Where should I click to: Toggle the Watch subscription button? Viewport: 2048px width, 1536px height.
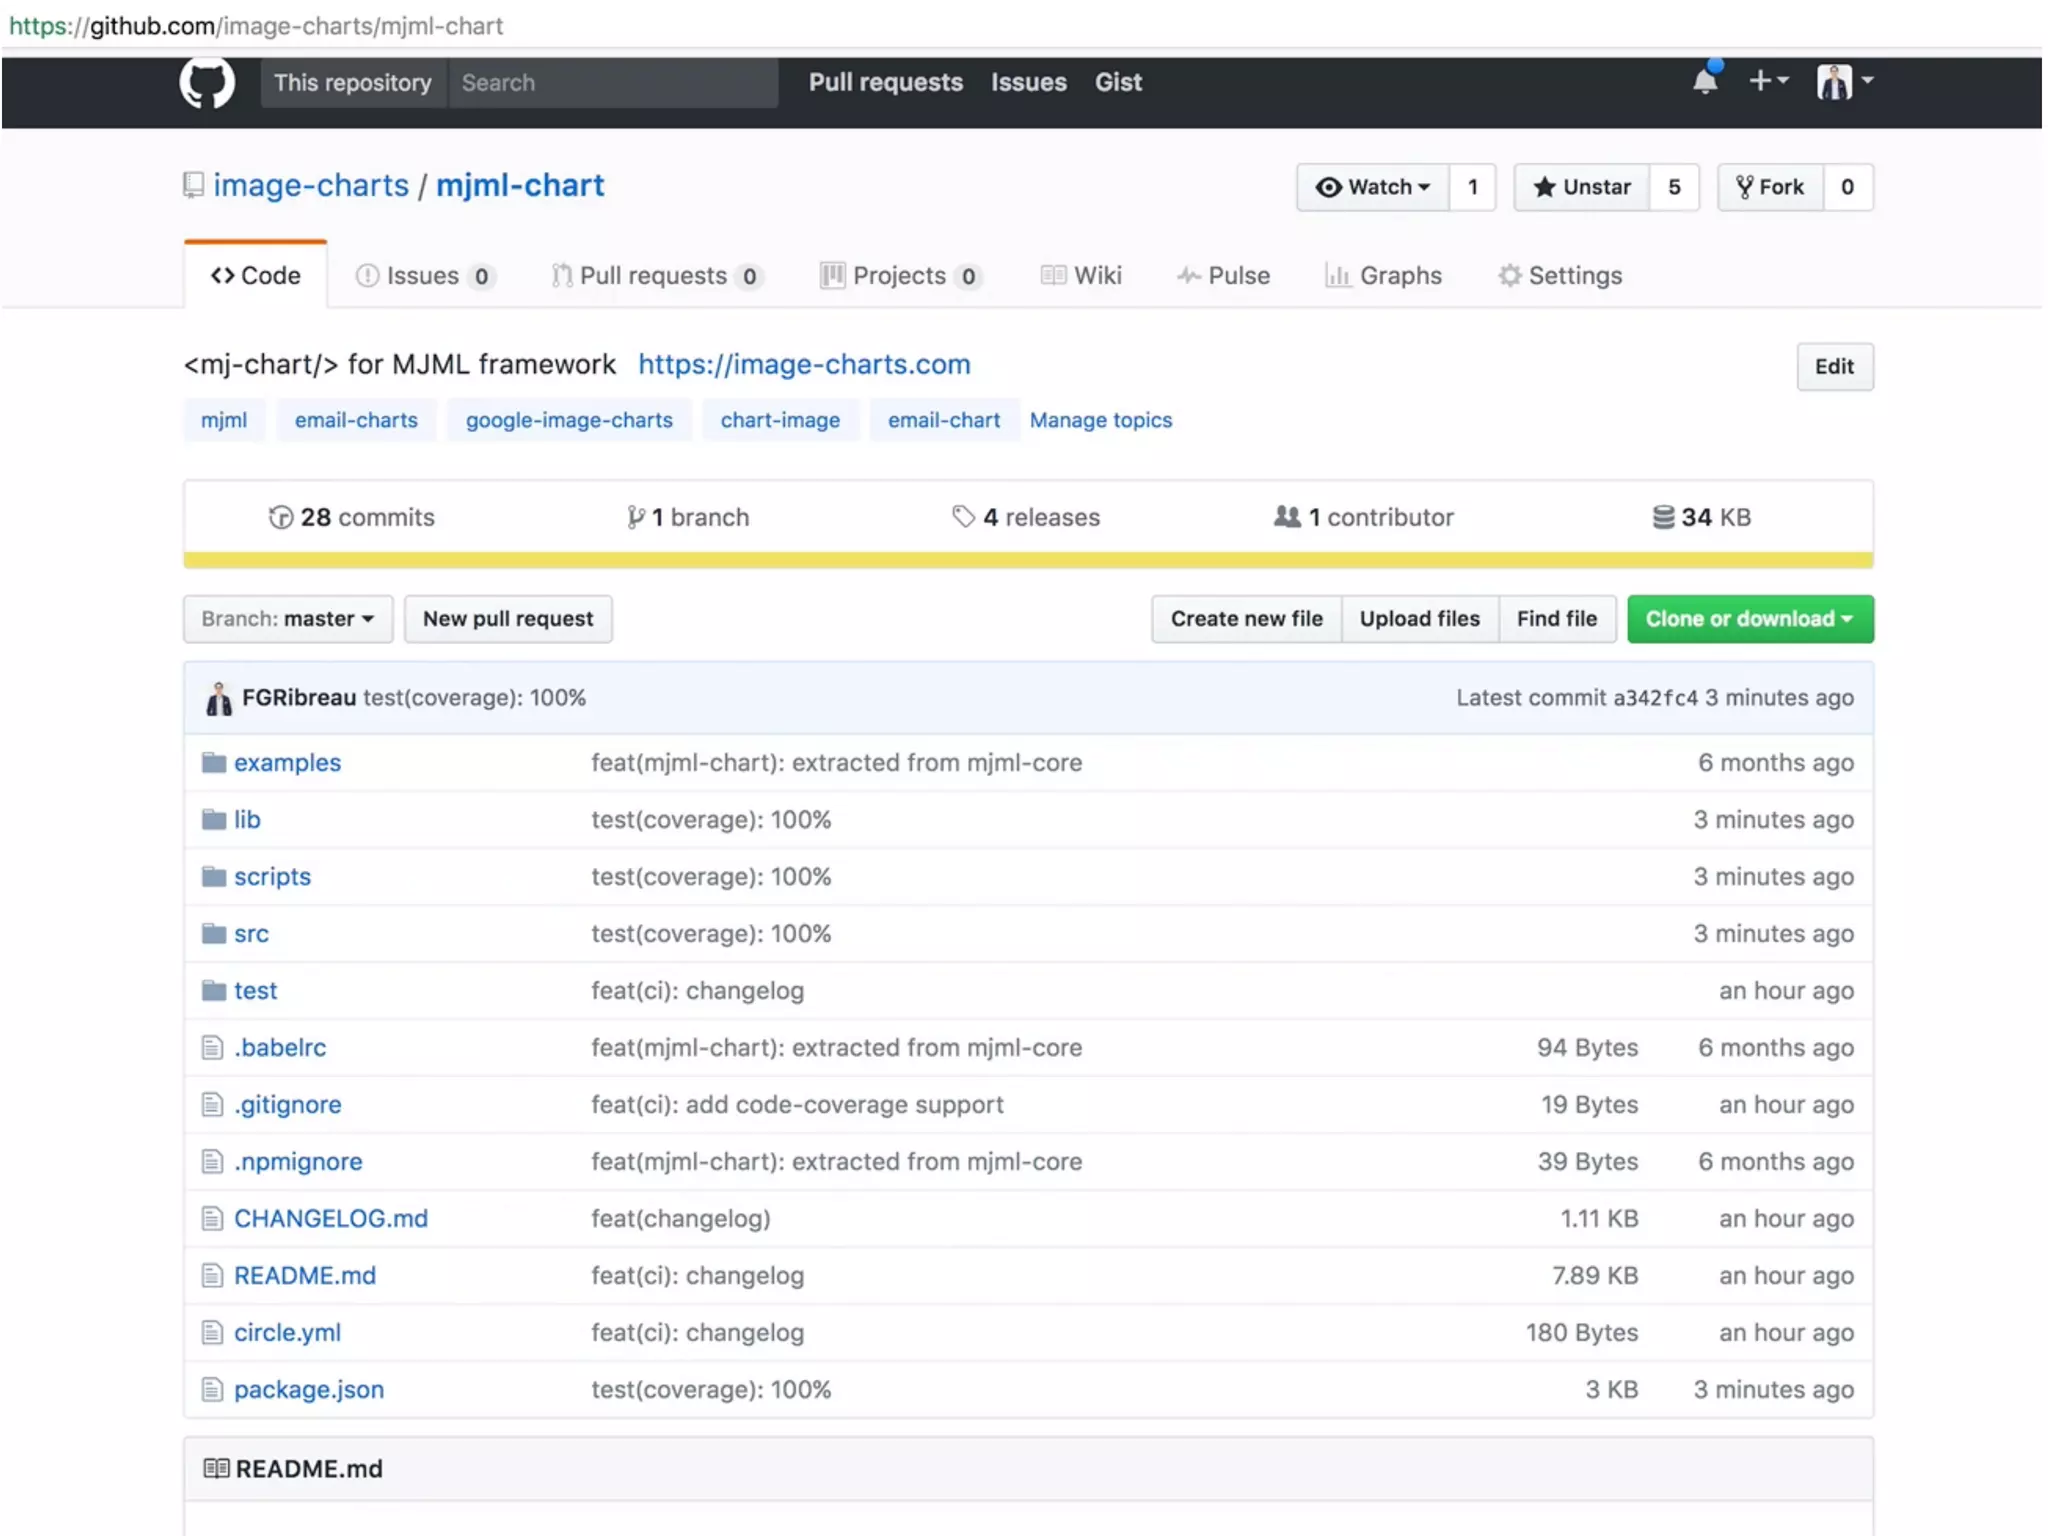coord(1372,187)
